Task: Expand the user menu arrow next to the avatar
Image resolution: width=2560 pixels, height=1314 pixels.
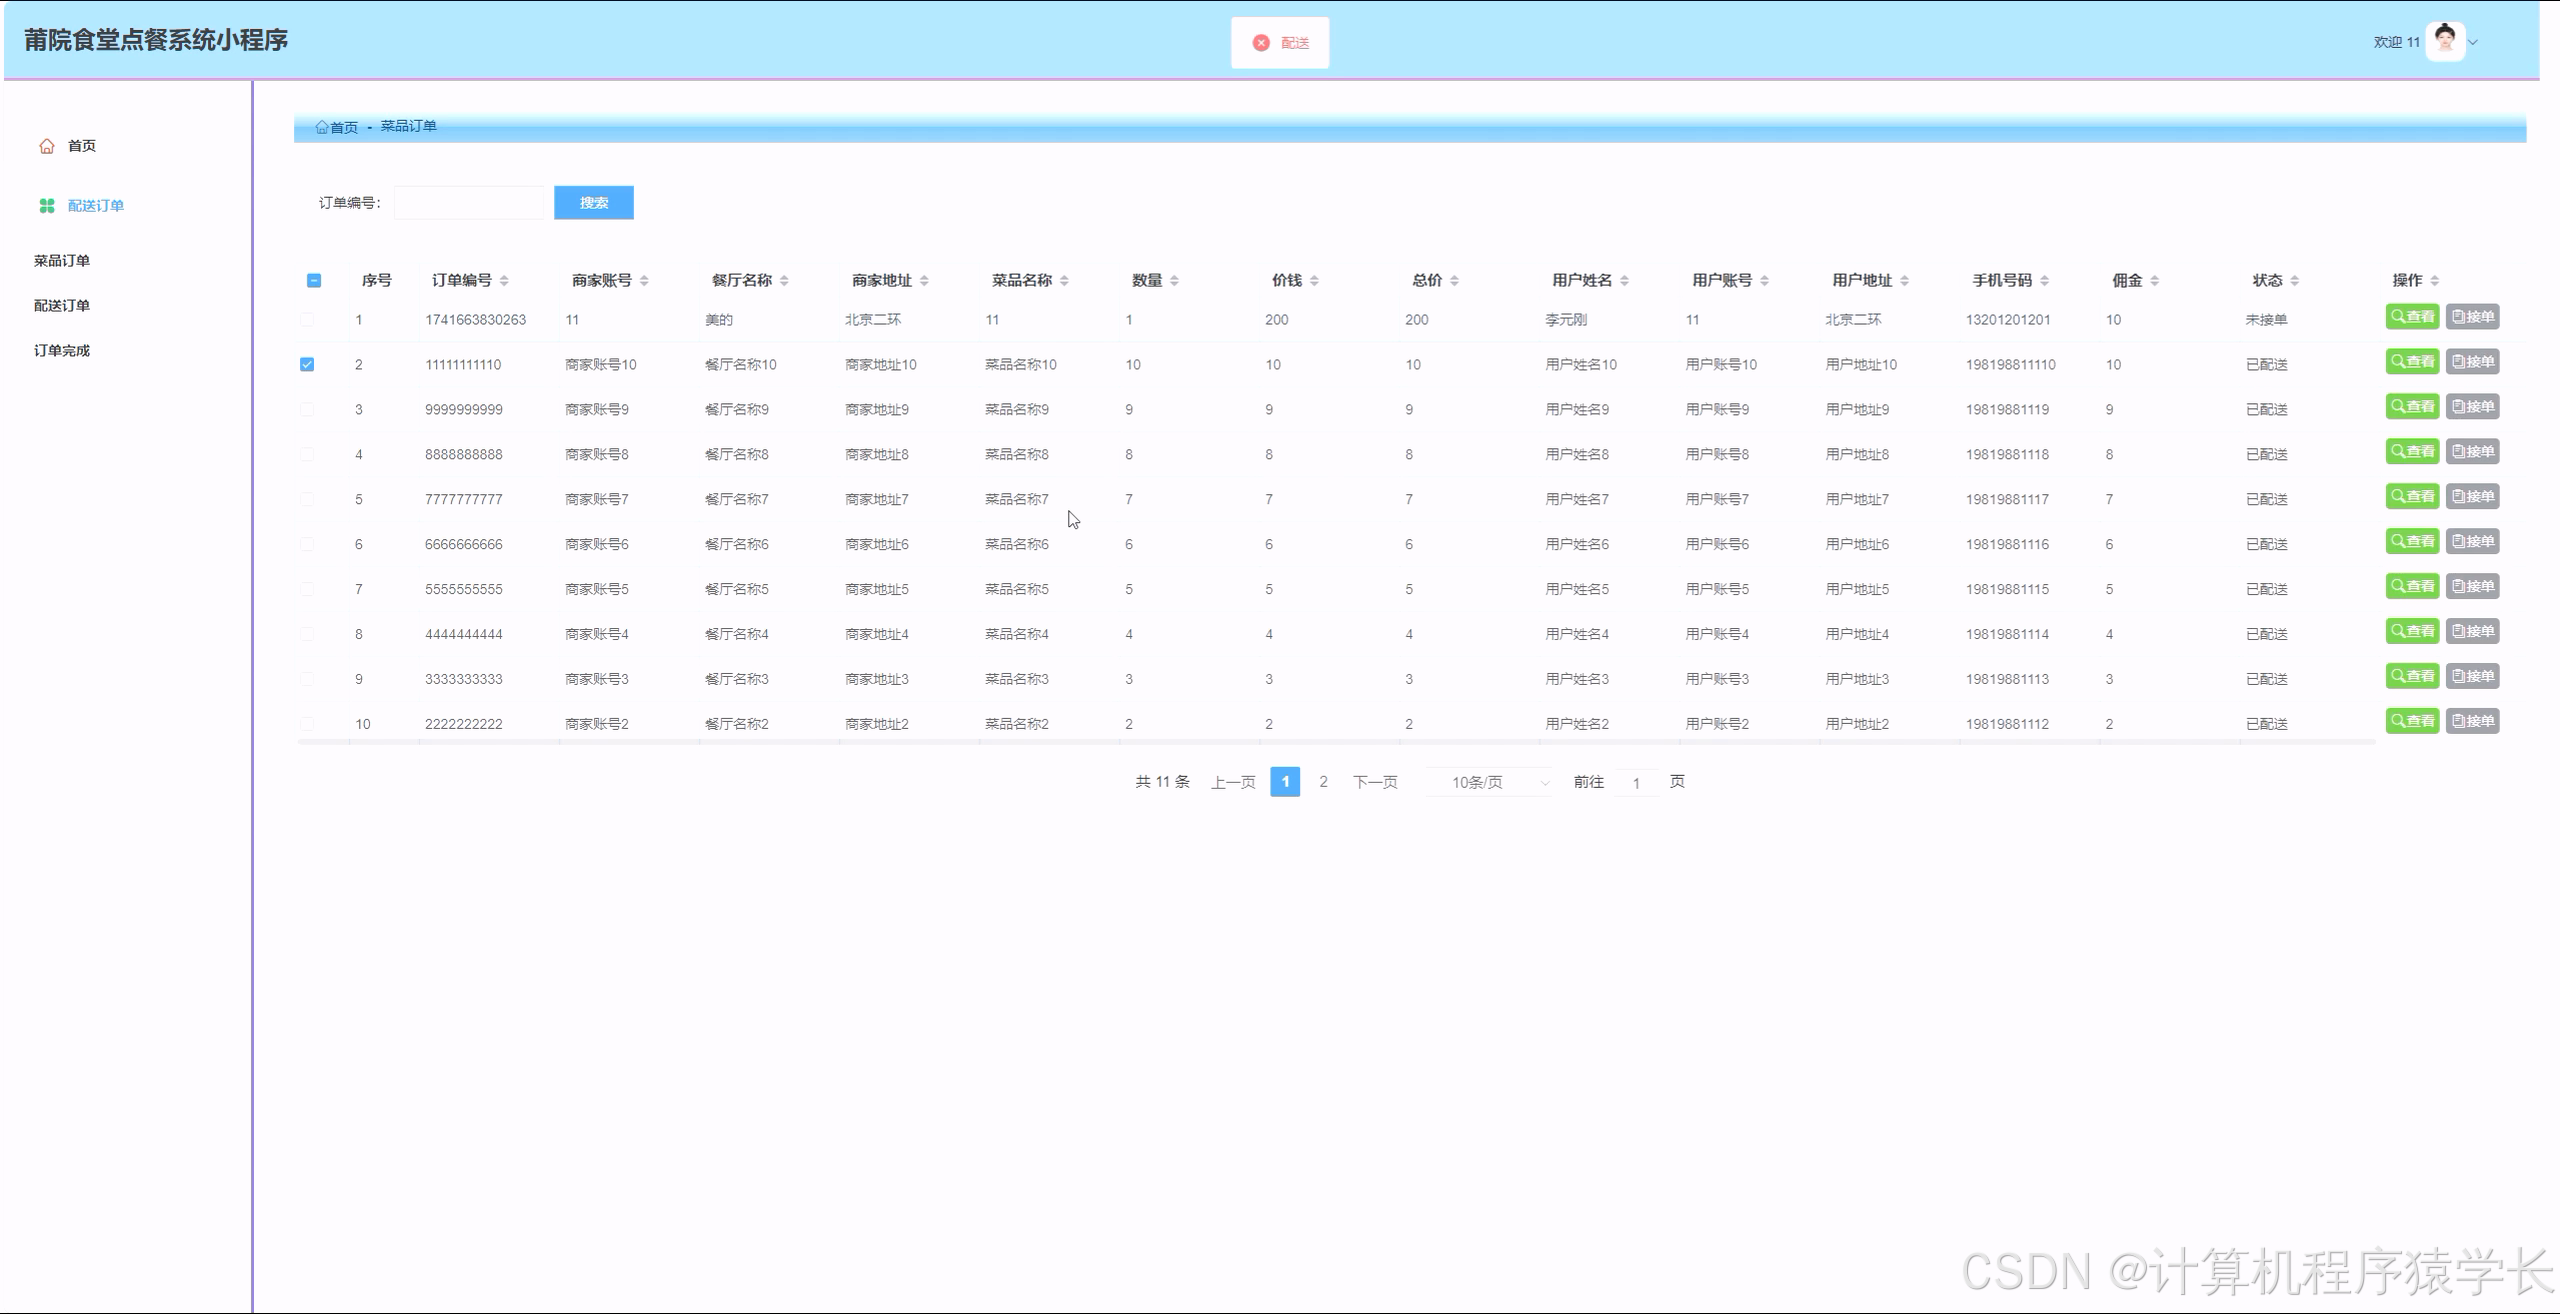Action: click(x=2474, y=42)
